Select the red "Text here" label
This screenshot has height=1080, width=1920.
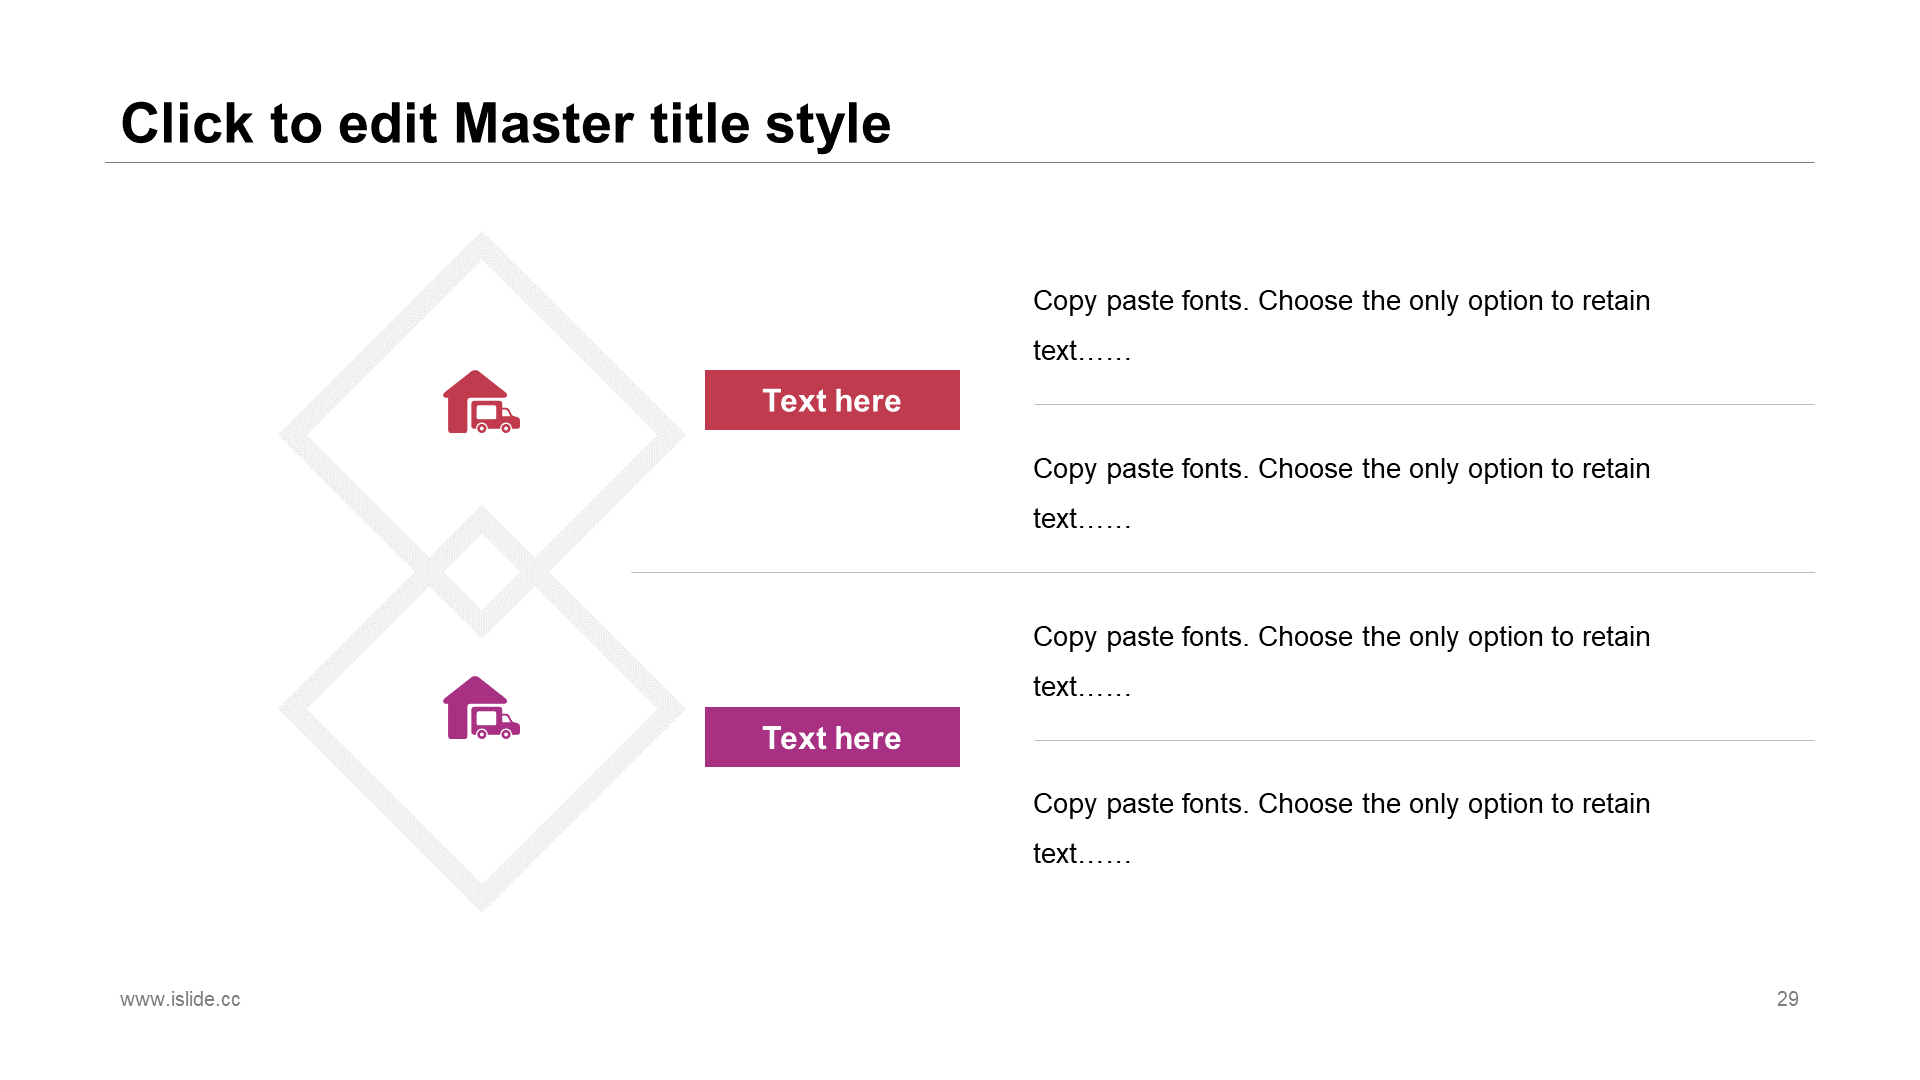point(832,400)
